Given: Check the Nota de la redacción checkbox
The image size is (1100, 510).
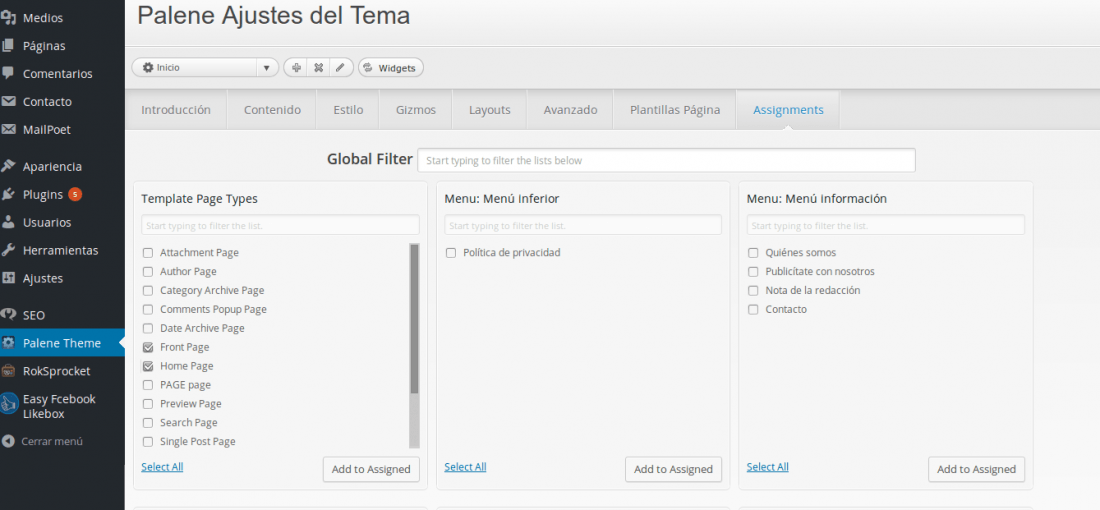Looking at the screenshot, I should [753, 290].
